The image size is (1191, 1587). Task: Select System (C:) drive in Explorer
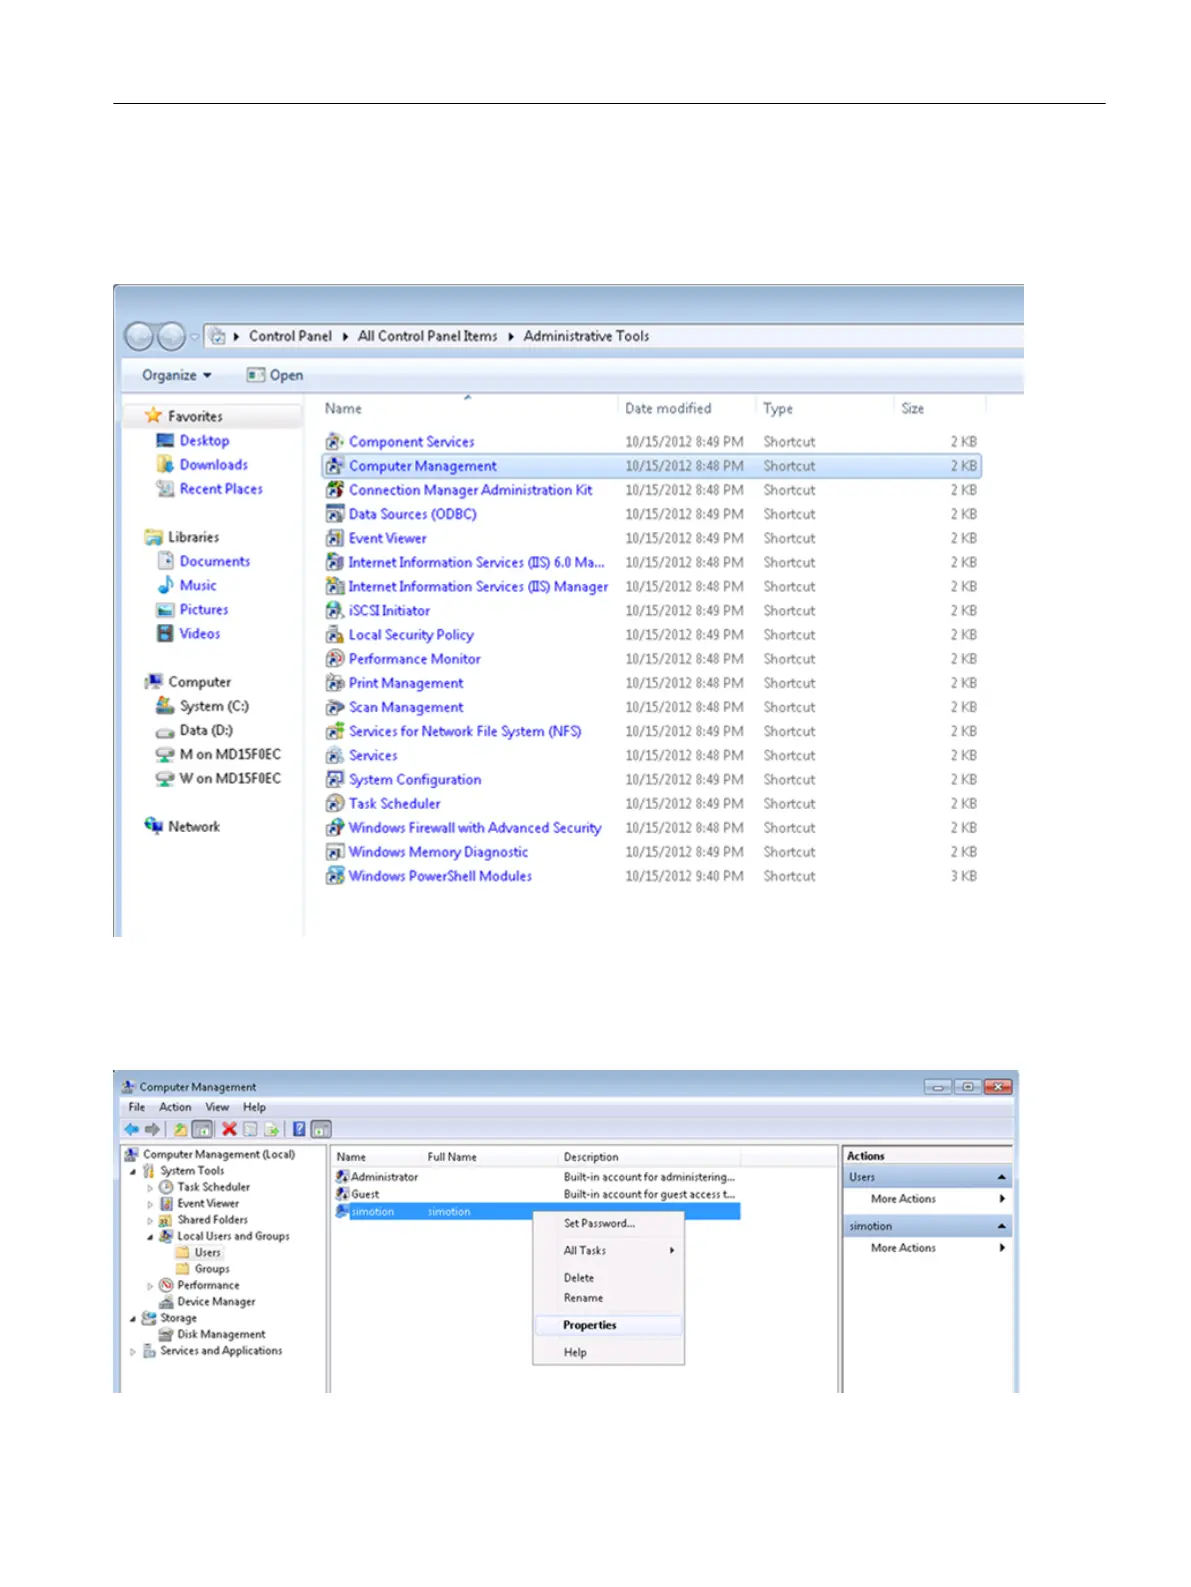coord(214,706)
